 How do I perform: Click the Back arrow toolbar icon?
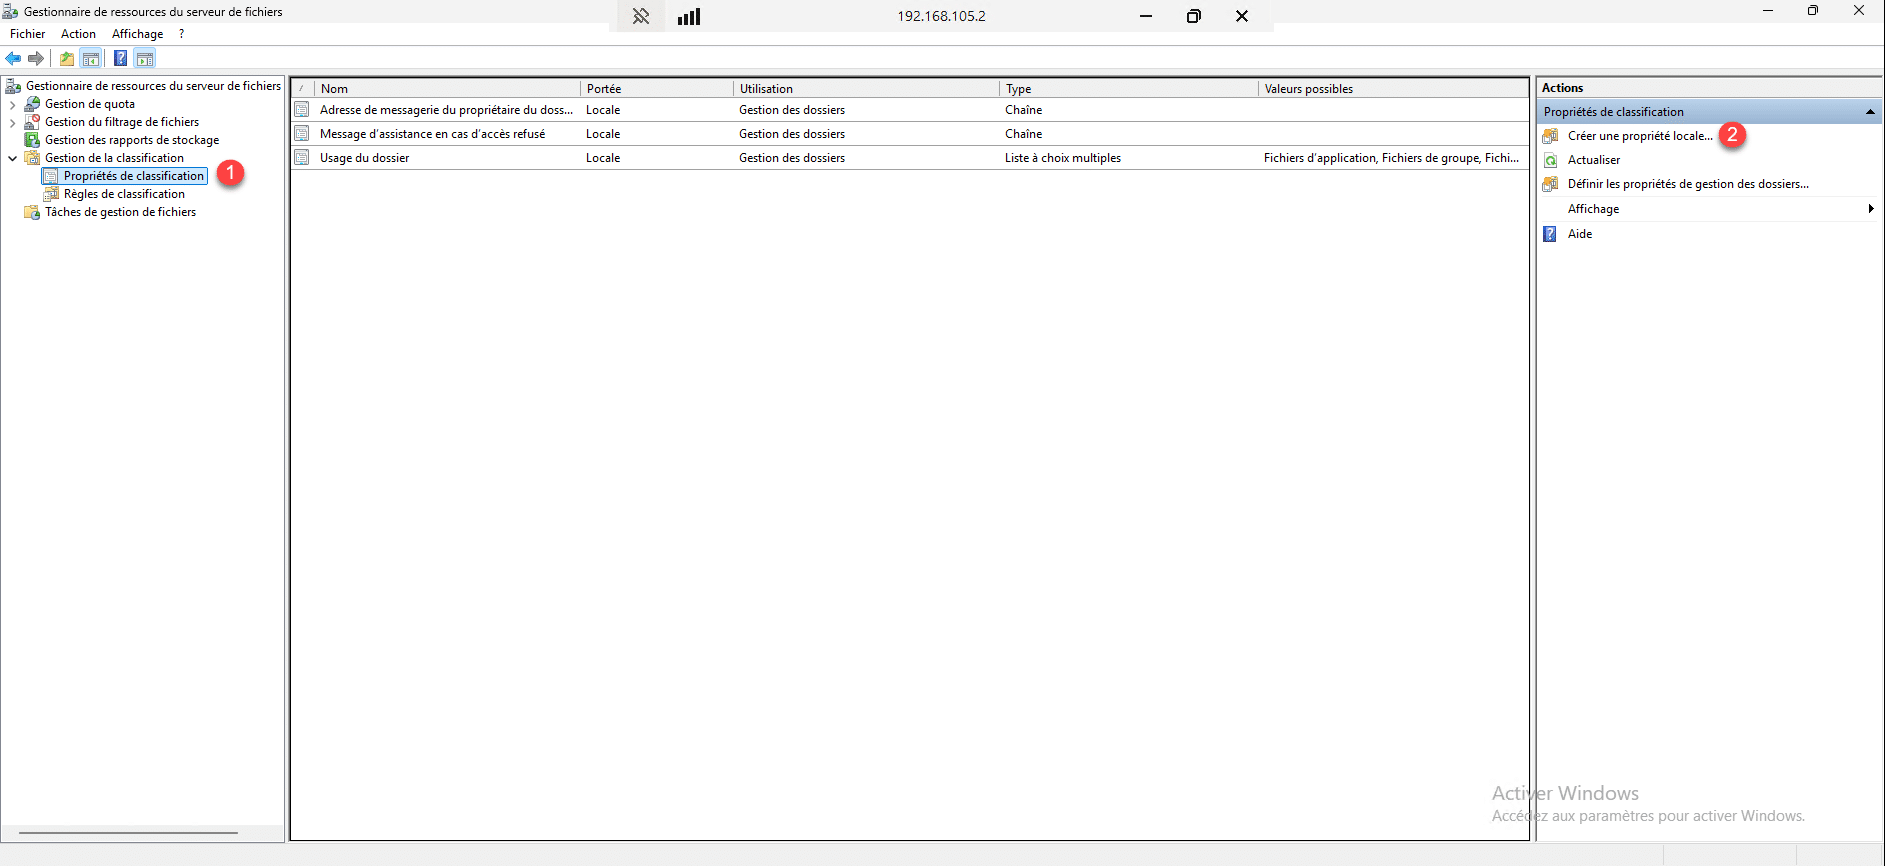click(x=14, y=58)
